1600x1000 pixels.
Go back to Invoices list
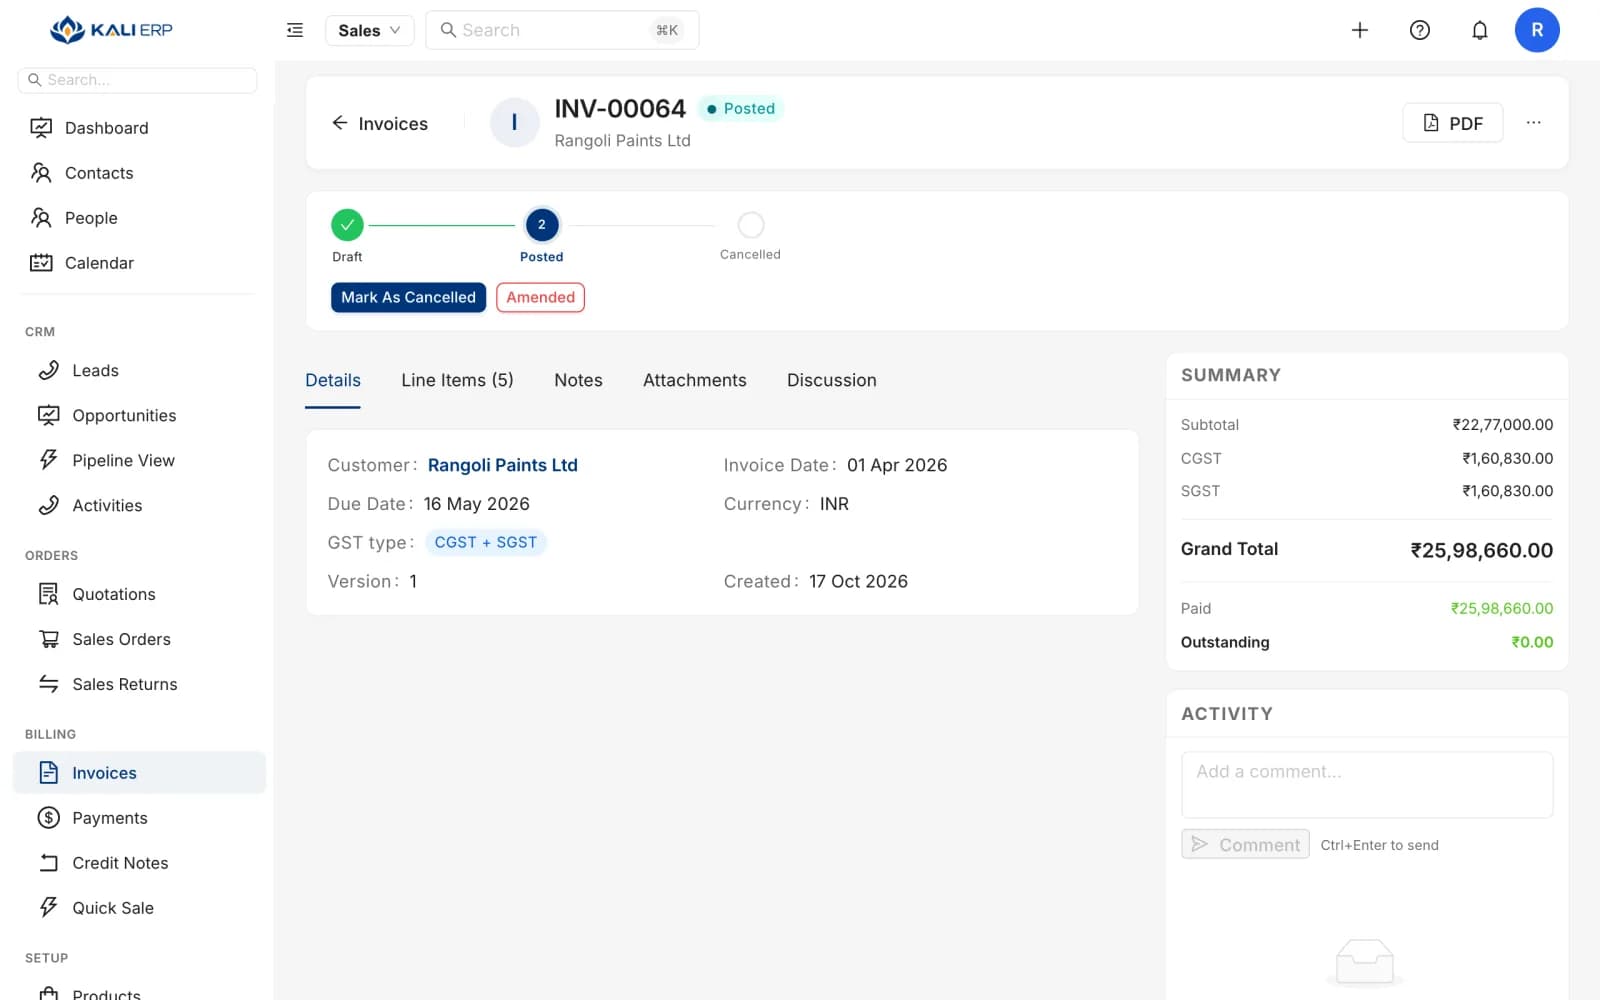[x=380, y=123]
